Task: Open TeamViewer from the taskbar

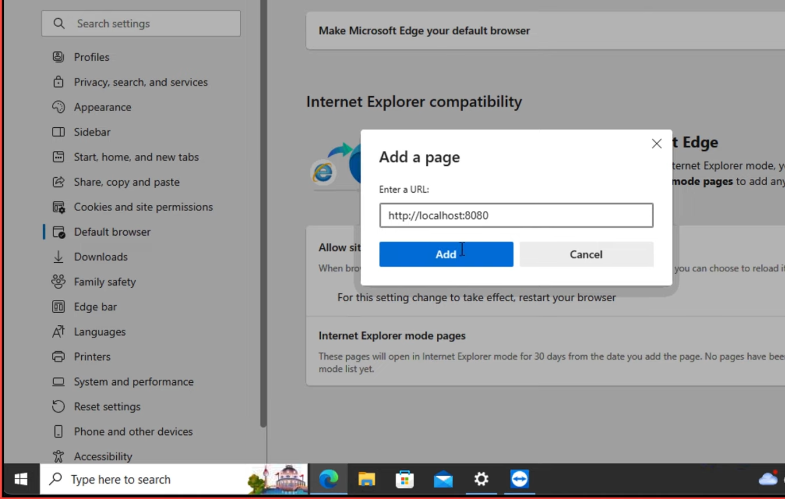Action: coord(520,479)
